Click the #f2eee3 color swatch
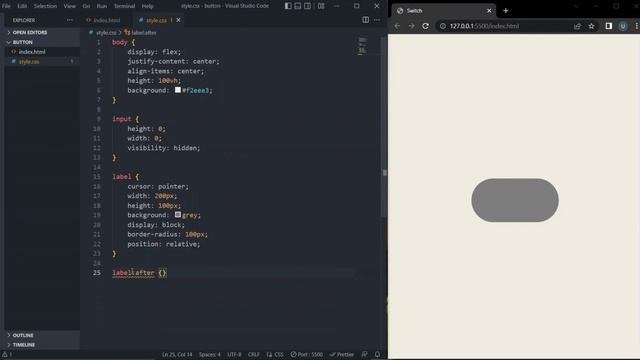The height and width of the screenshot is (360, 640). 178,90
